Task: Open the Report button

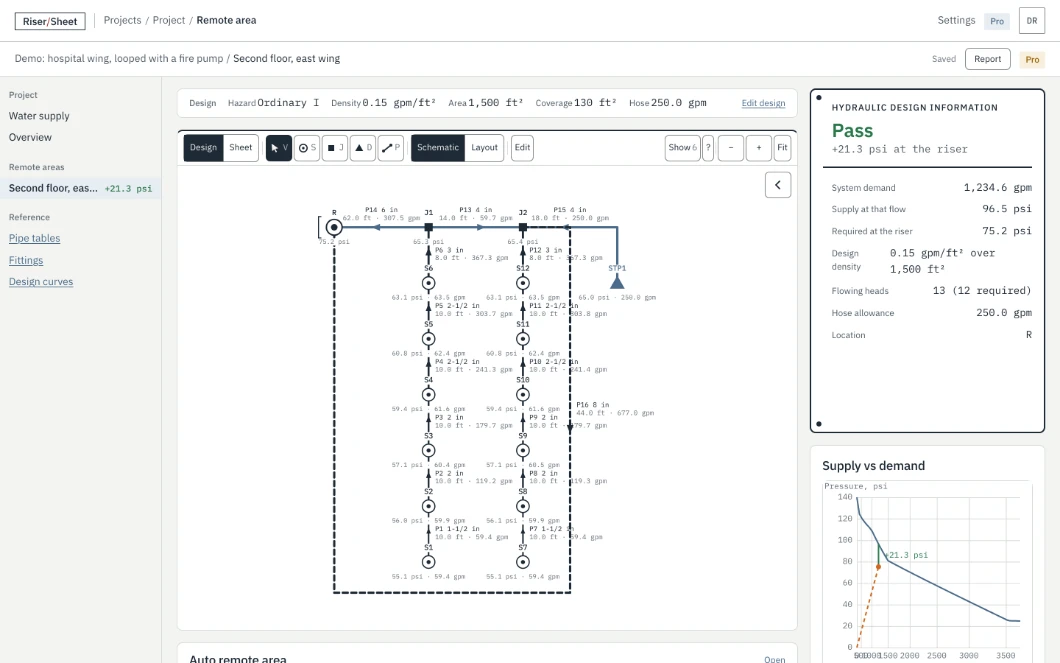Action: 988,59
